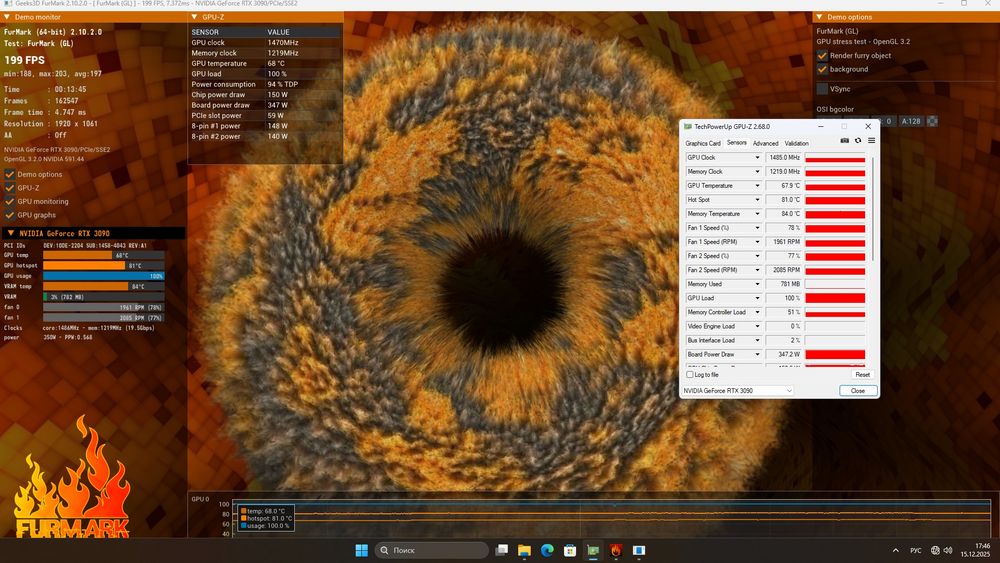This screenshot has height=563, width=1000.
Task: Click the PCIe slot power row
Action: pos(265,115)
